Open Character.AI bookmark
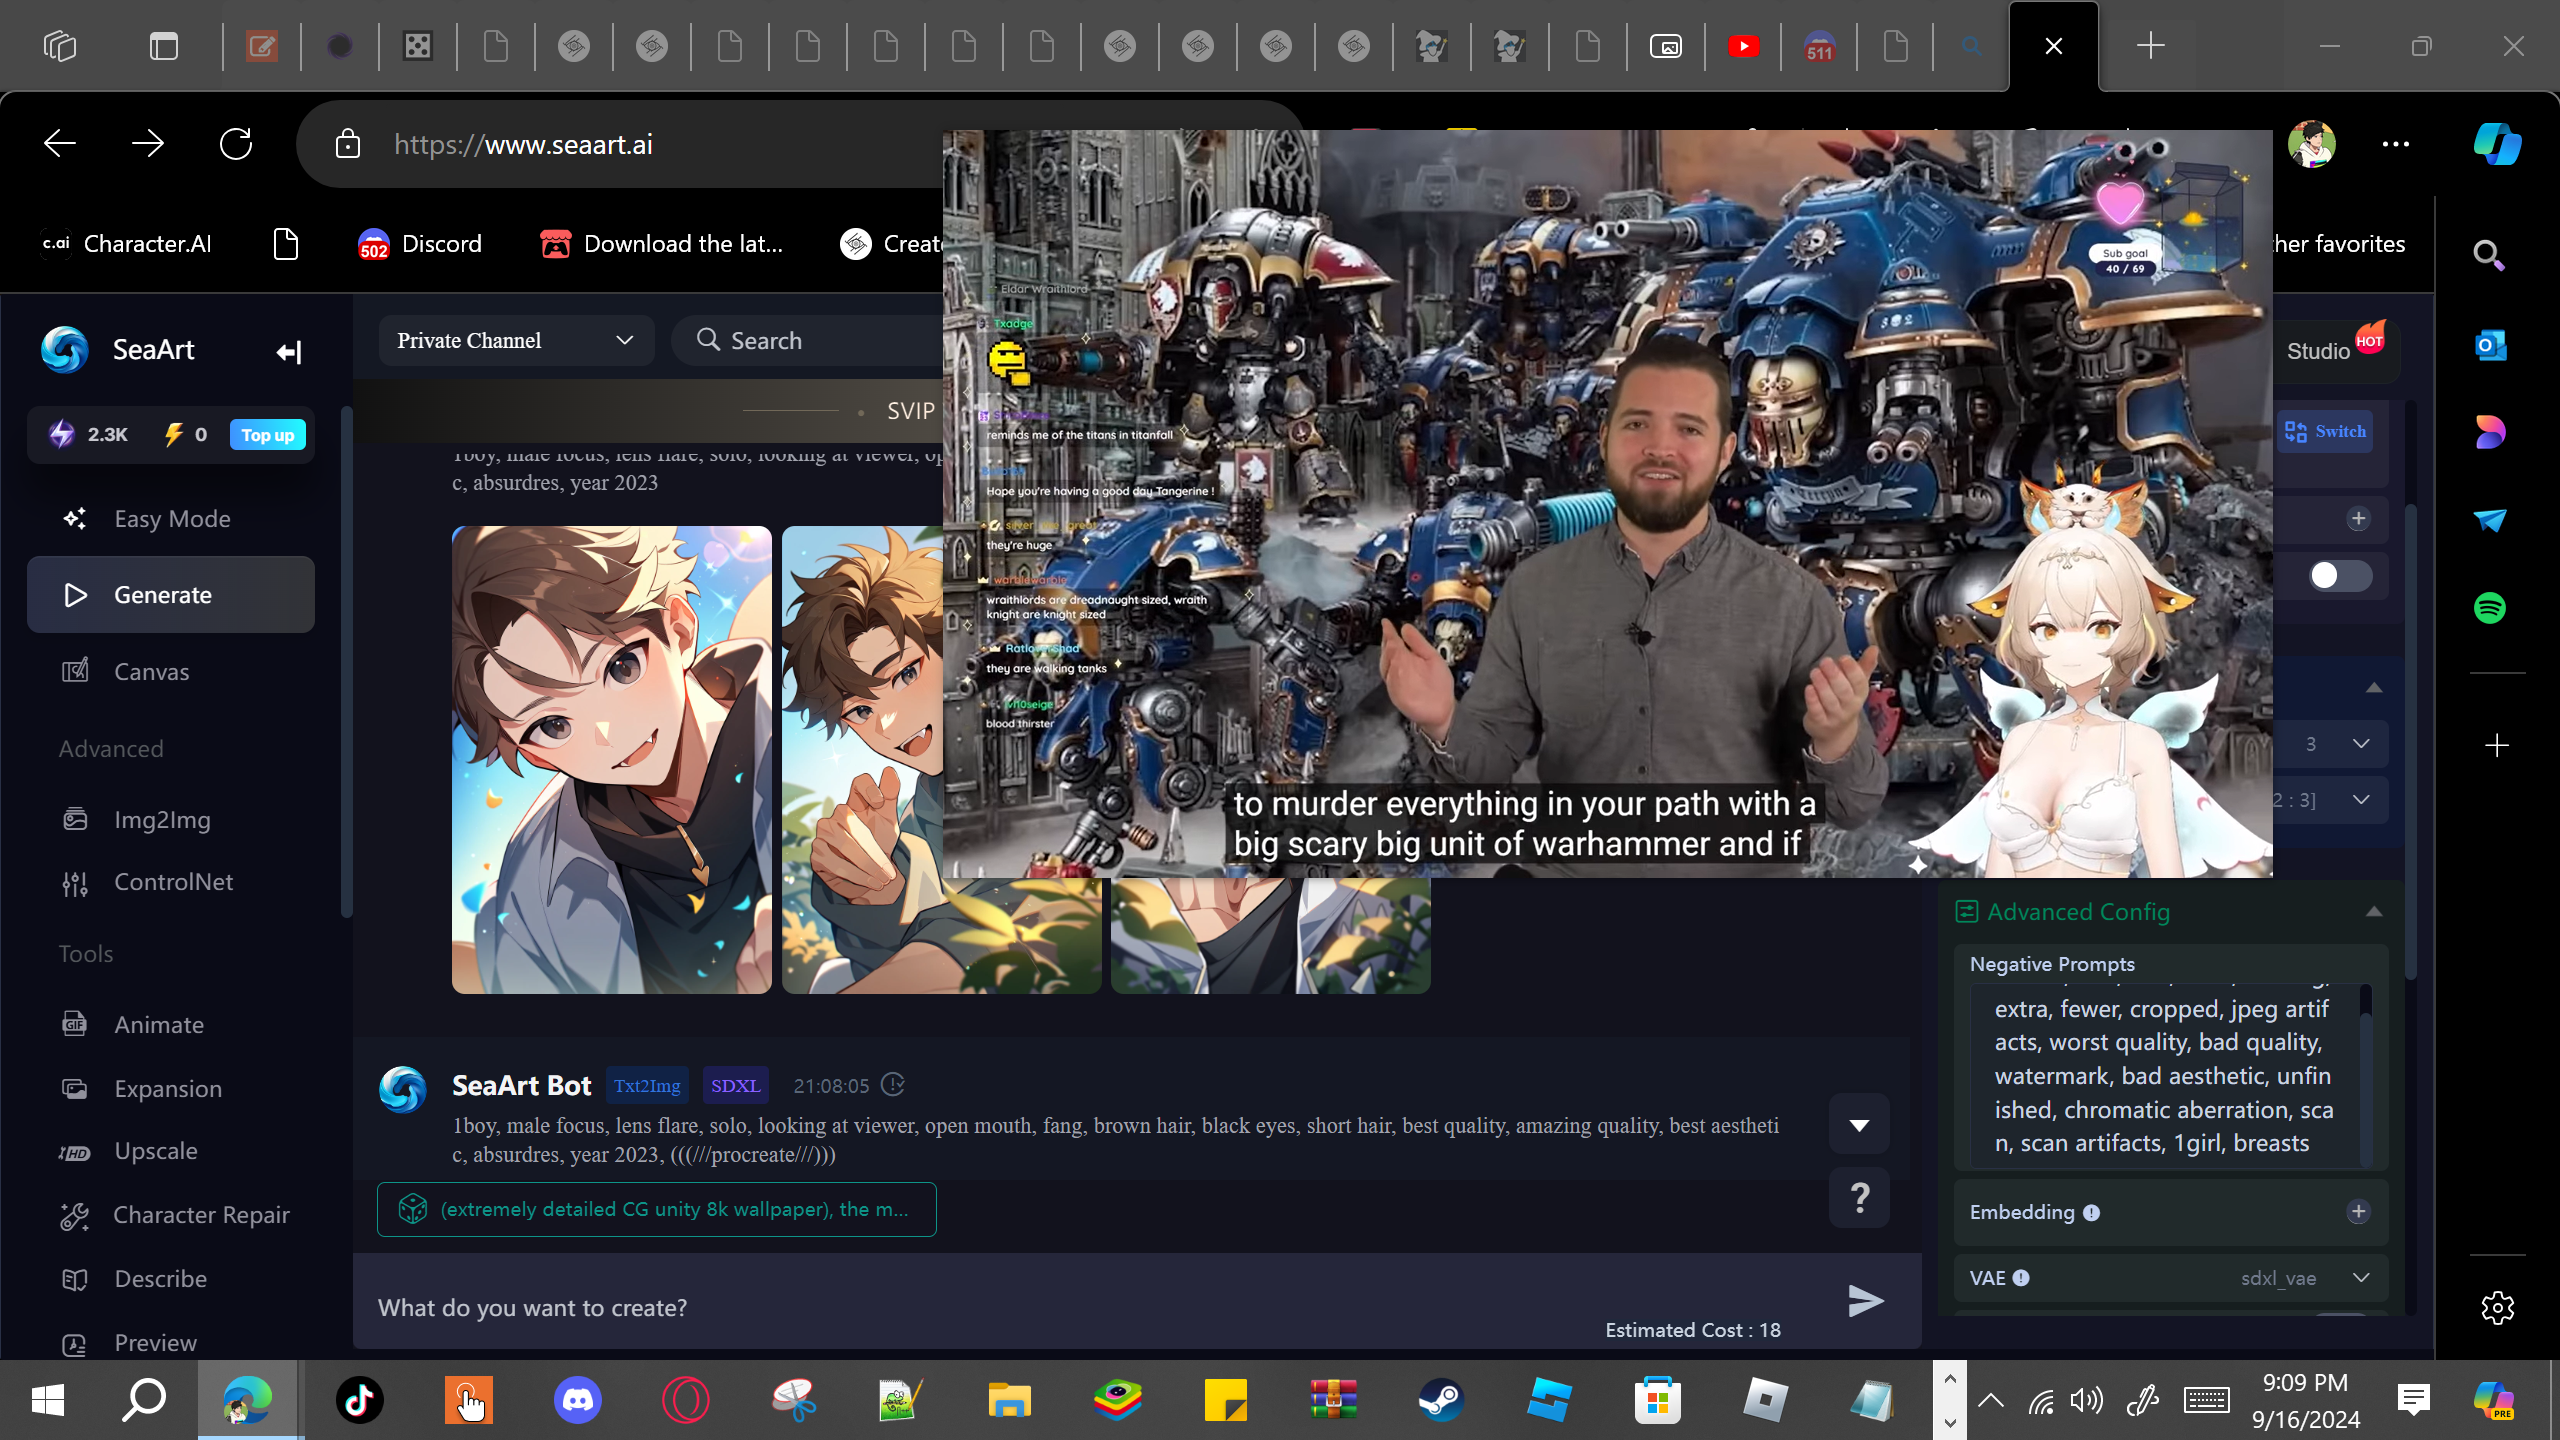This screenshot has height=1440, width=2560. point(127,244)
